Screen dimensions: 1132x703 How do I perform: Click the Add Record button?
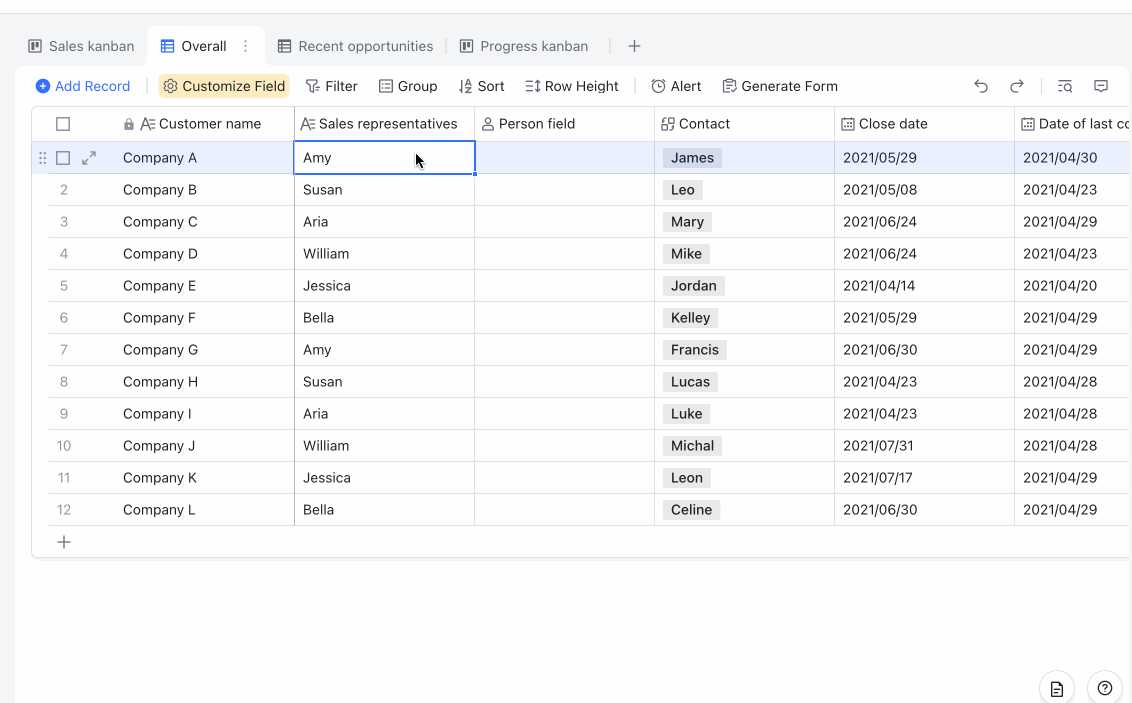pyautogui.click(x=83, y=86)
